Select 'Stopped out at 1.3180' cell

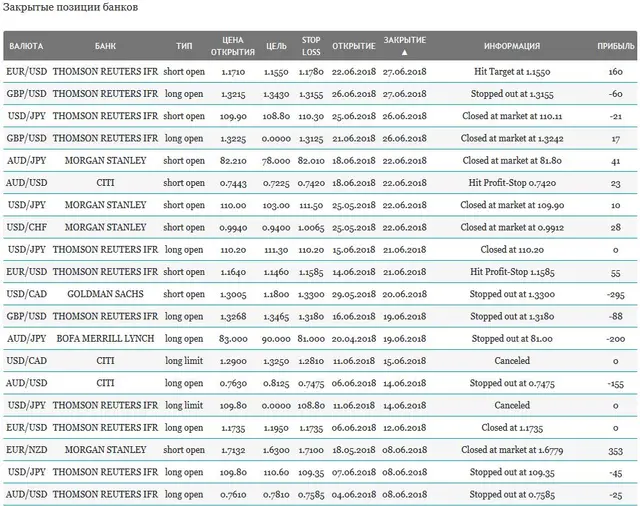[x=512, y=316]
